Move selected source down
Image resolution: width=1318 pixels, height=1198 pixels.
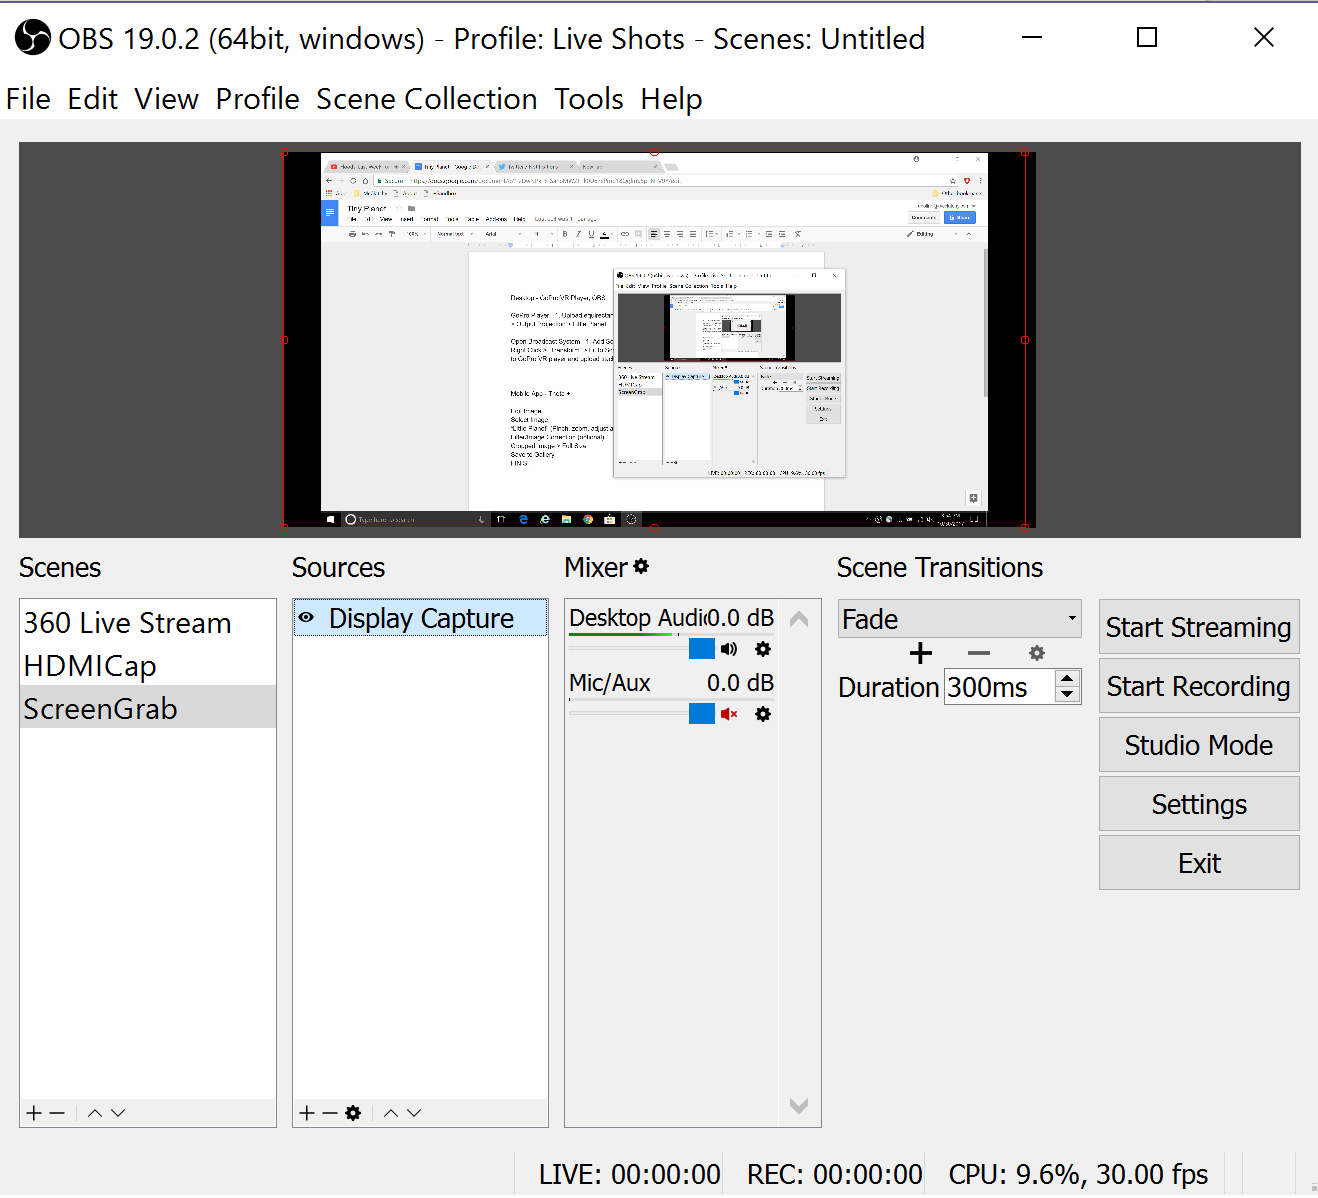tap(414, 1113)
